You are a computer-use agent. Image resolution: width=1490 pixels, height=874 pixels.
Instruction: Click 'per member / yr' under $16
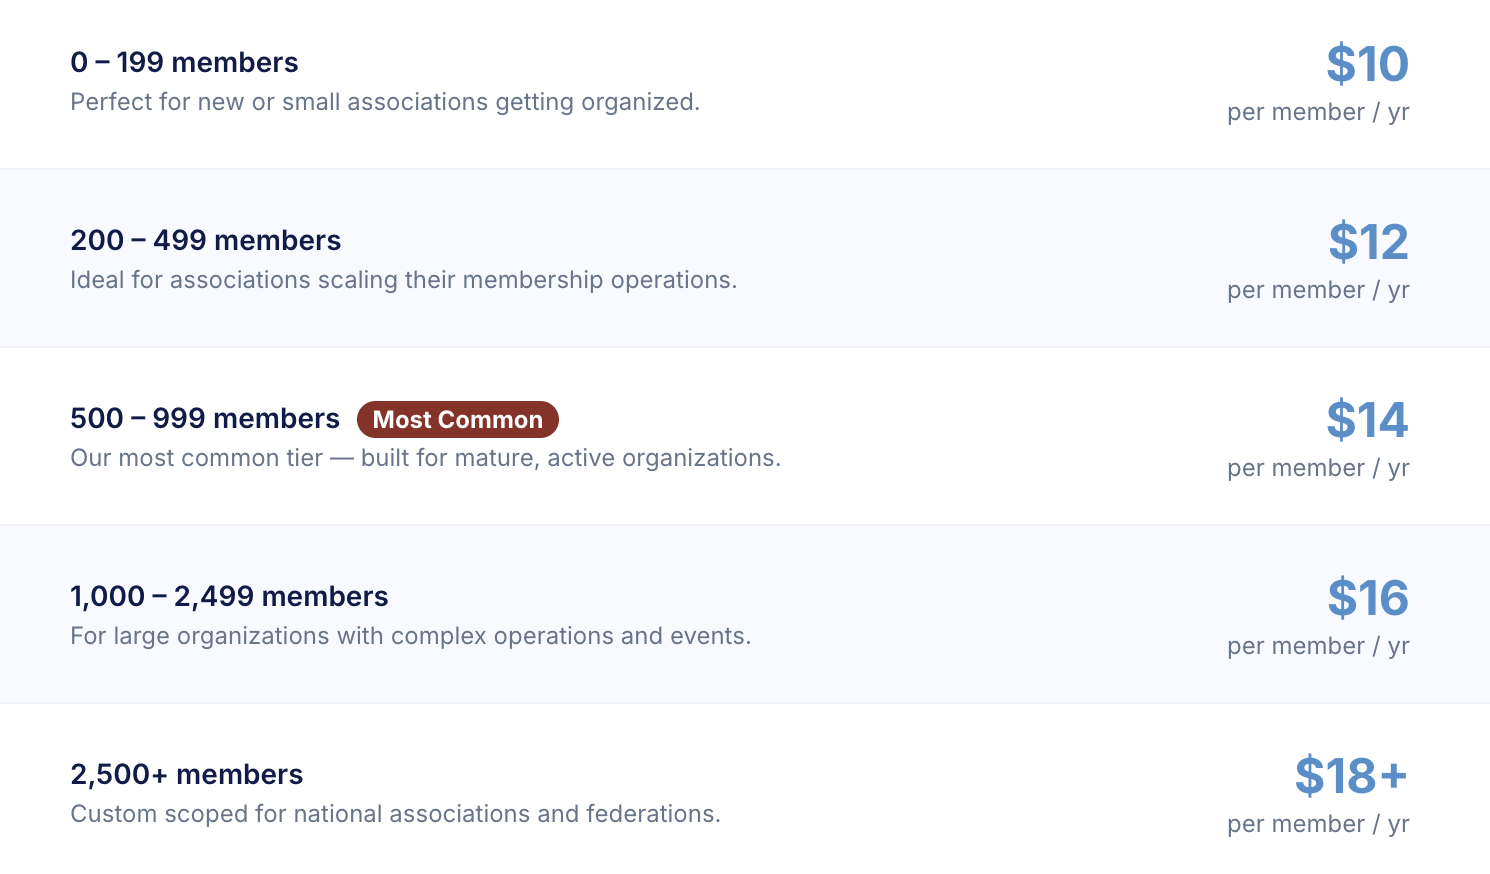pos(1318,646)
